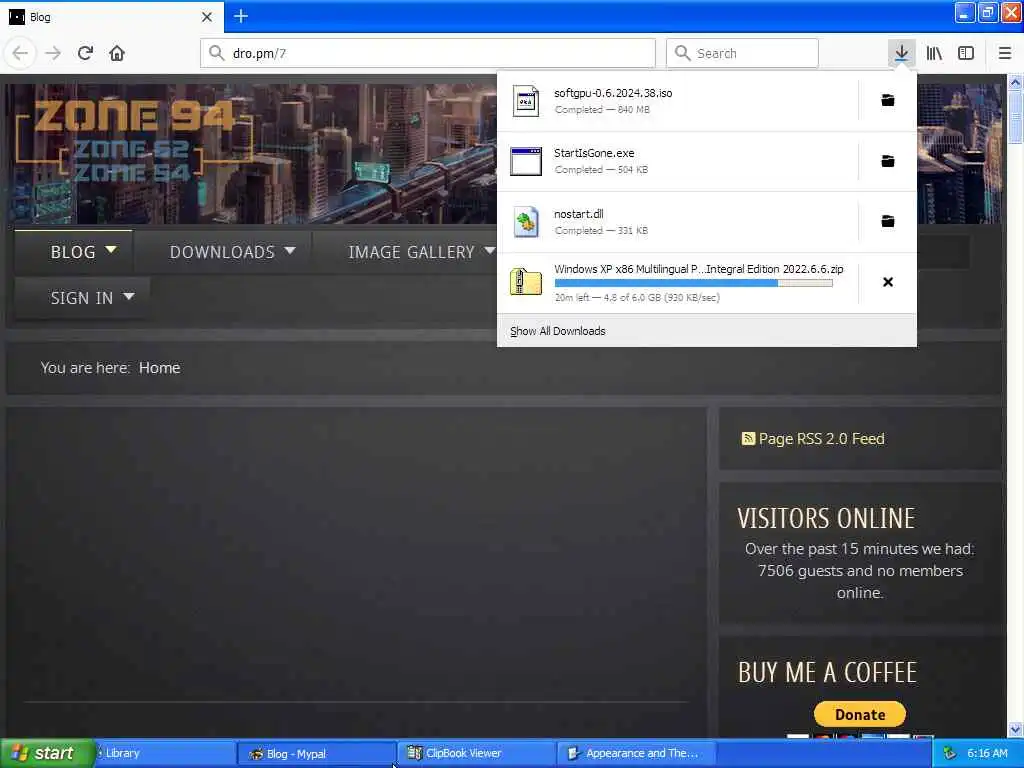Click the page scrollbar up arrow
Image resolution: width=1024 pixels, height=768 pixels.
[x=1015, y=82]
